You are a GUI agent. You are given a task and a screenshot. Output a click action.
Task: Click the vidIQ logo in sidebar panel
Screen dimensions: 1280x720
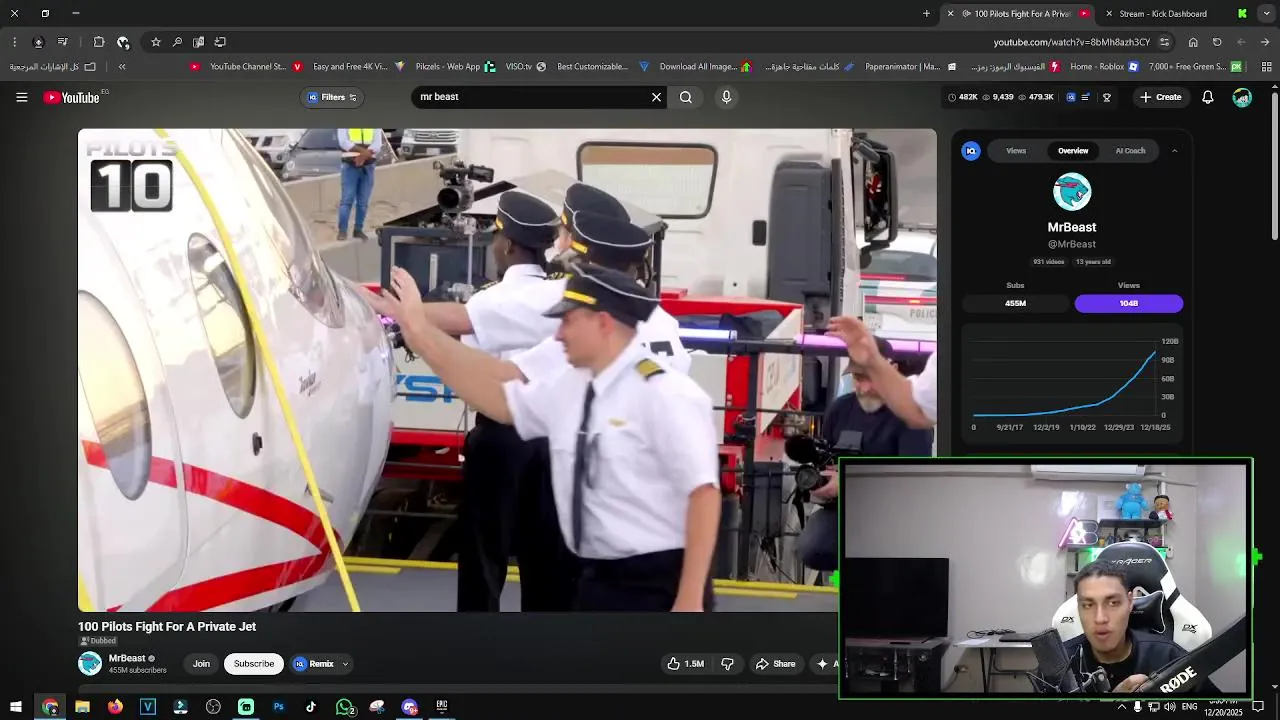click(970, 151)
